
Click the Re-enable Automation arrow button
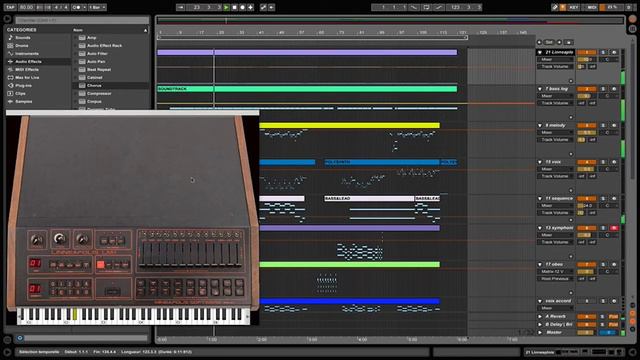point(271,7)
